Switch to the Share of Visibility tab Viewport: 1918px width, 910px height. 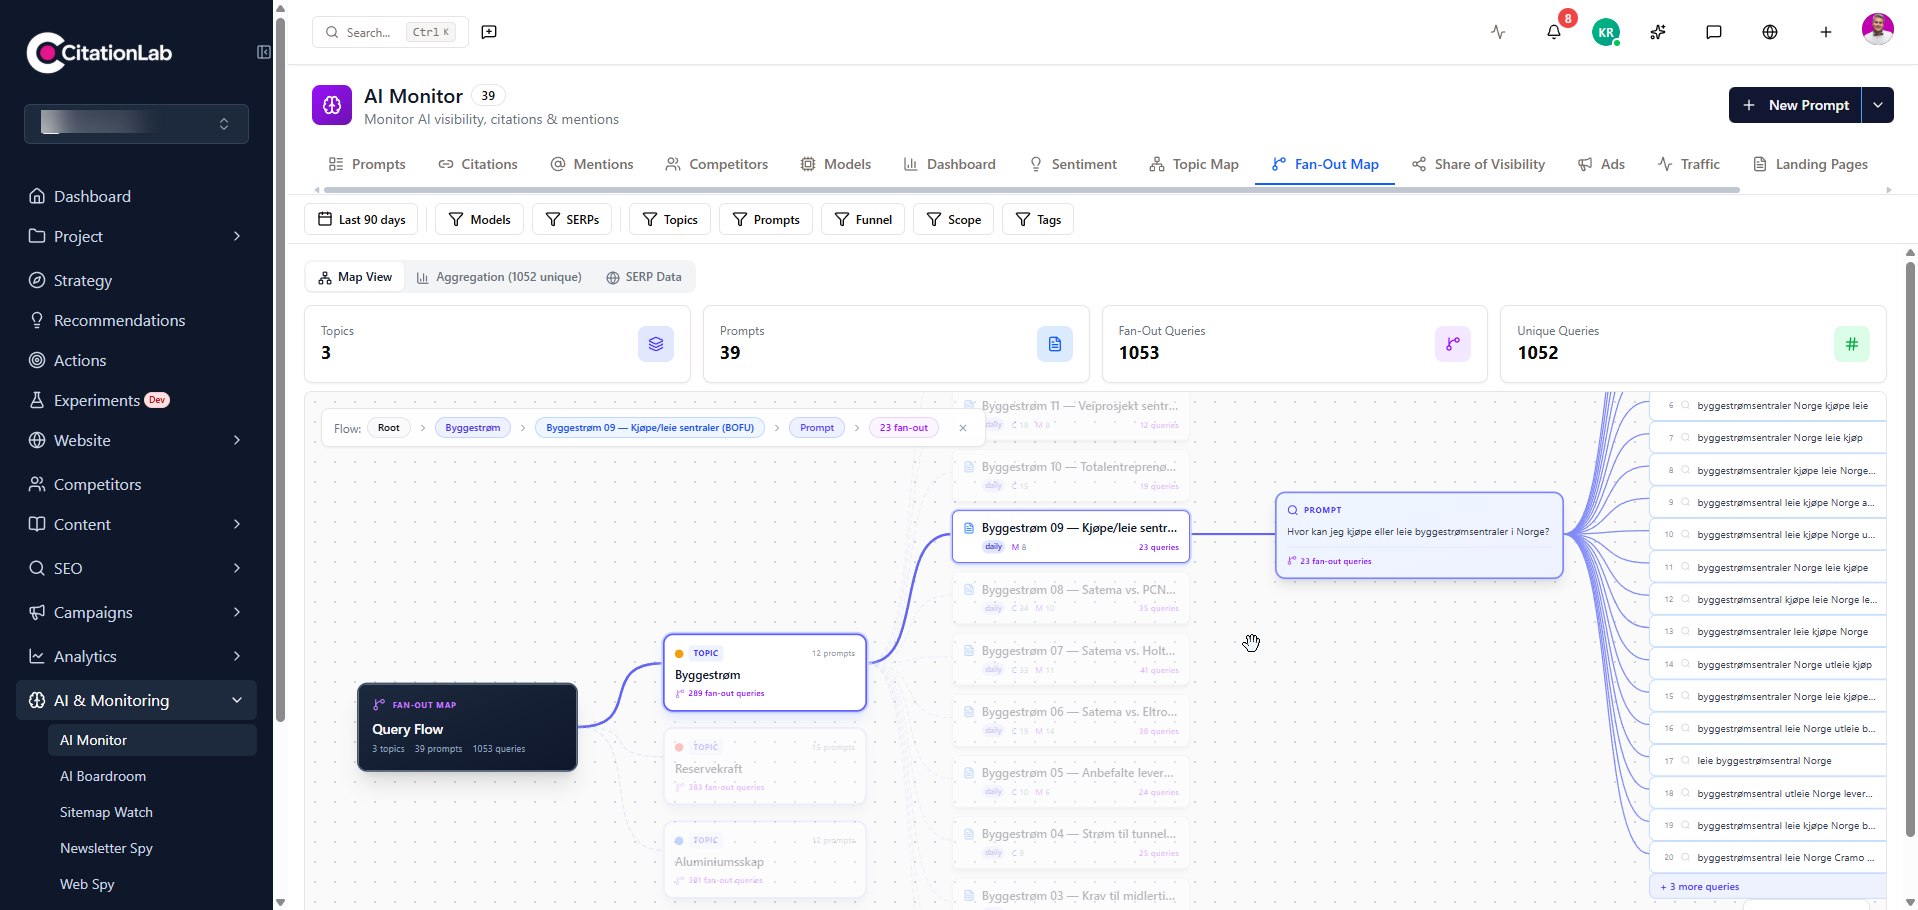1478,164
